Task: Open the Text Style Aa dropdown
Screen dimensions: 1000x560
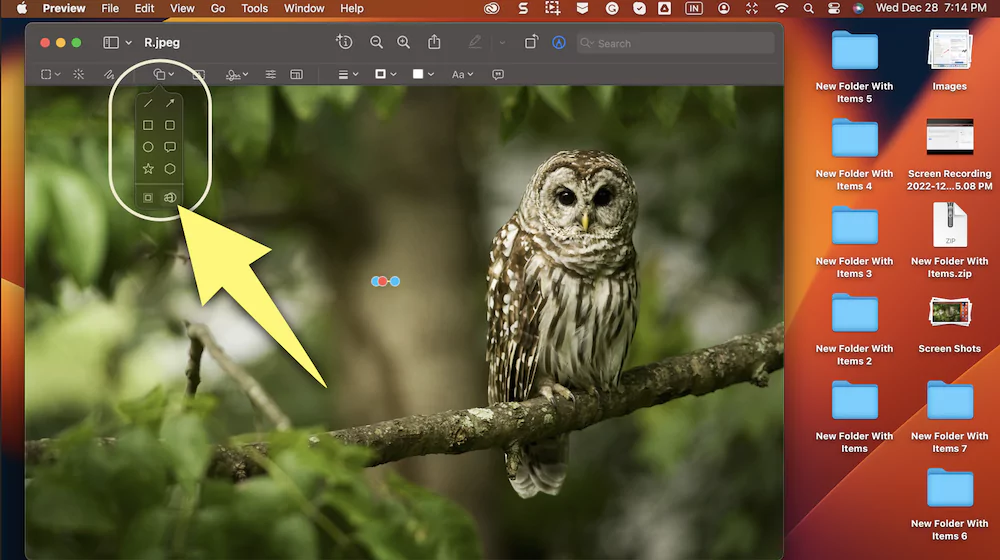Action: click(x=462, y=75)
